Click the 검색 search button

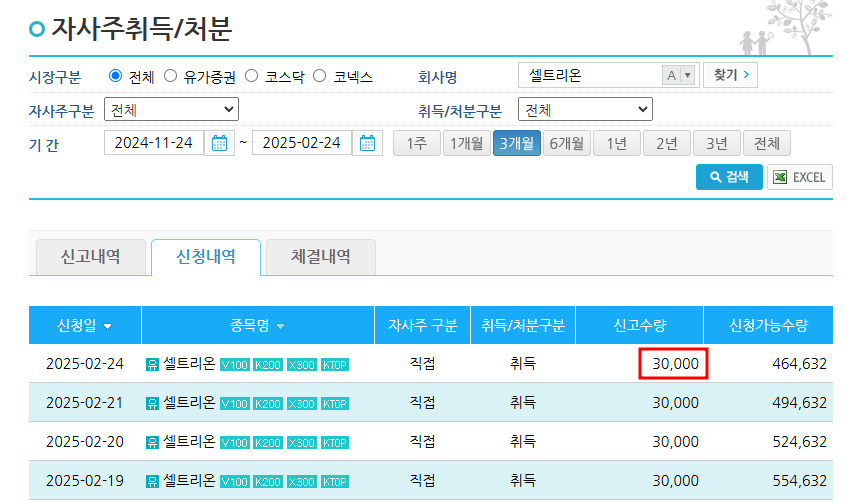coord(729,177)
